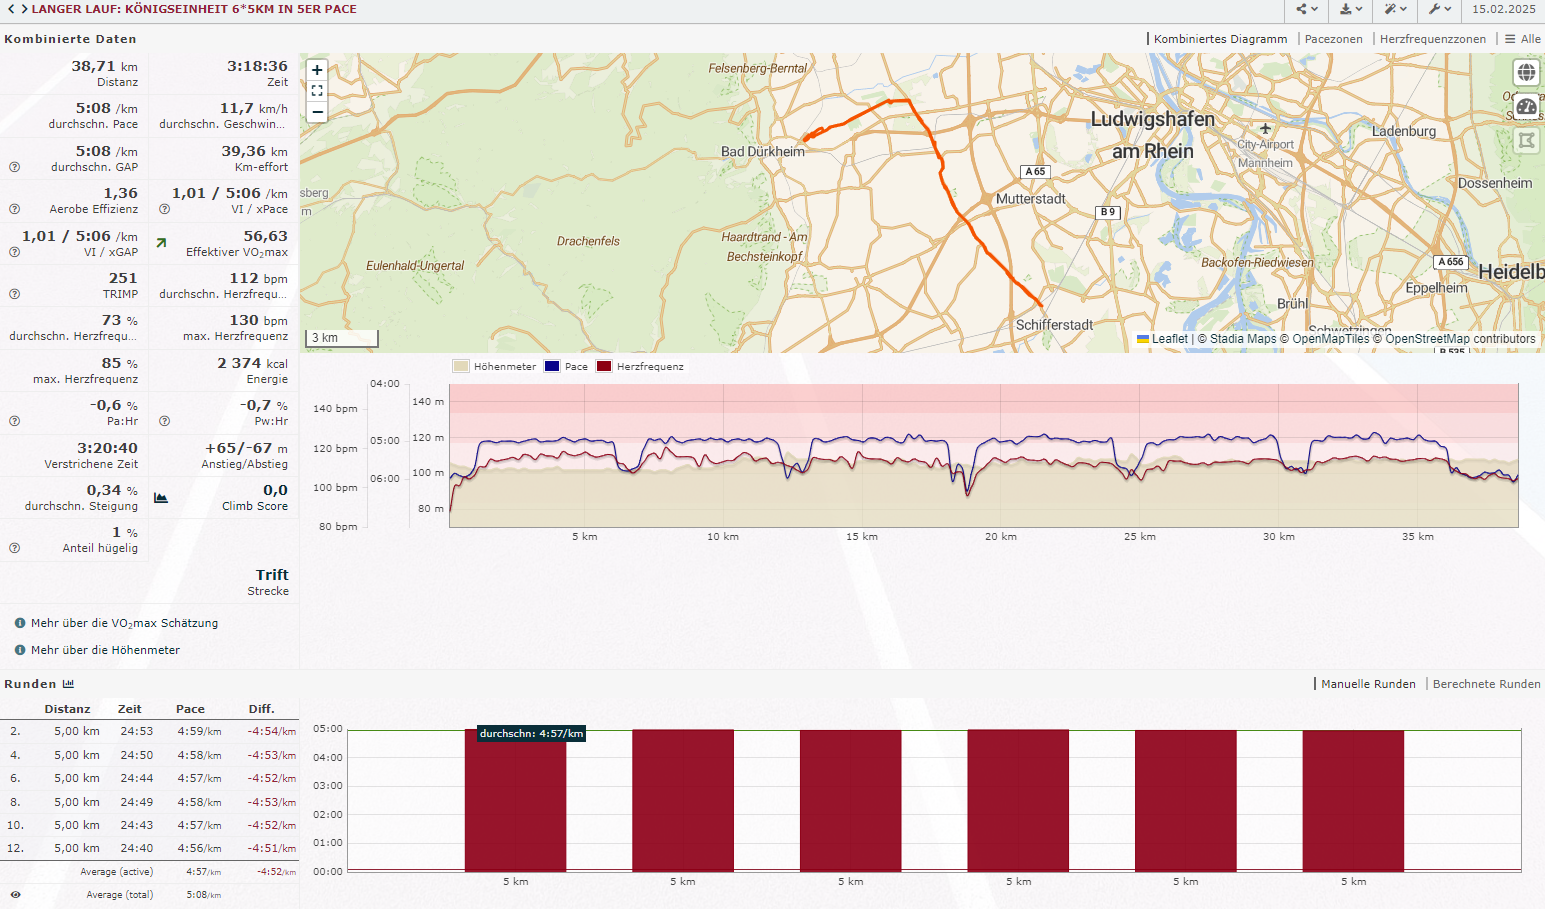Open the share dropdown menu

1307,9
